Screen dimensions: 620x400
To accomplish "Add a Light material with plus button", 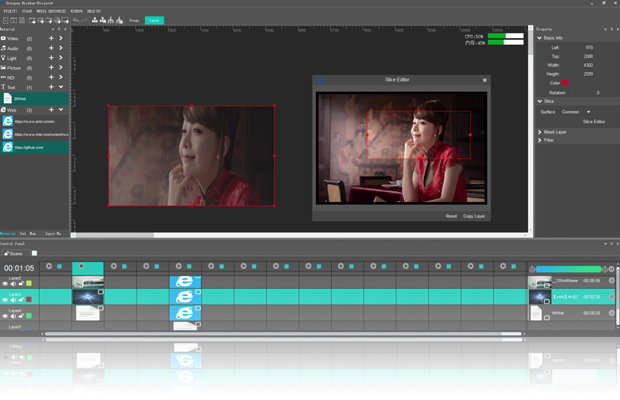I will 51,58.
